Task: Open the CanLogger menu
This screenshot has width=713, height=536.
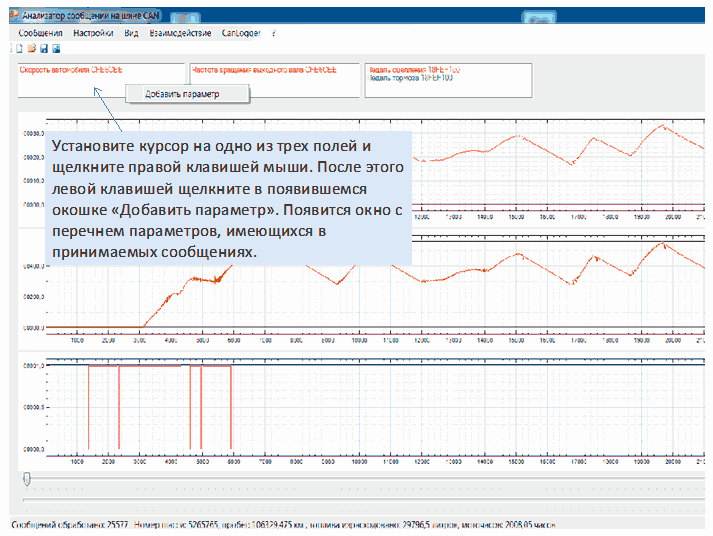Action: pos(241,33)
